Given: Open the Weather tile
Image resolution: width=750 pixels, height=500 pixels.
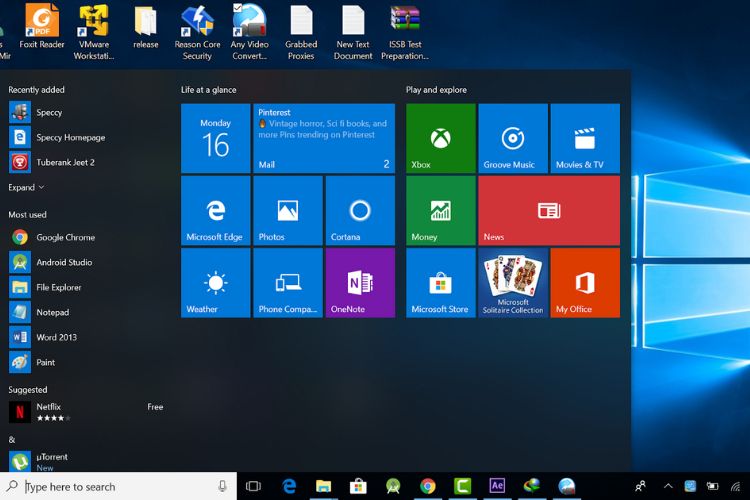Looking at the screenshot, I should [215, 283].
